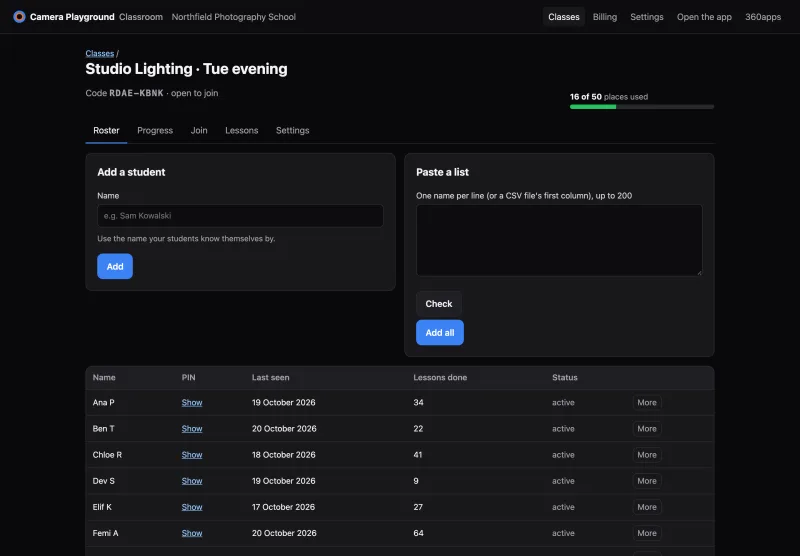Click the Check button
Screen dimensions: 800x556
point(439,304)
